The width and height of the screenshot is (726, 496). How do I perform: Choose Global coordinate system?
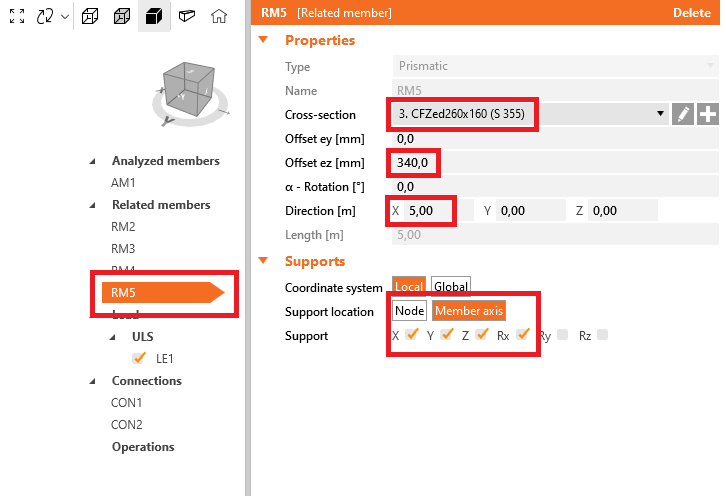click(451, 287)
